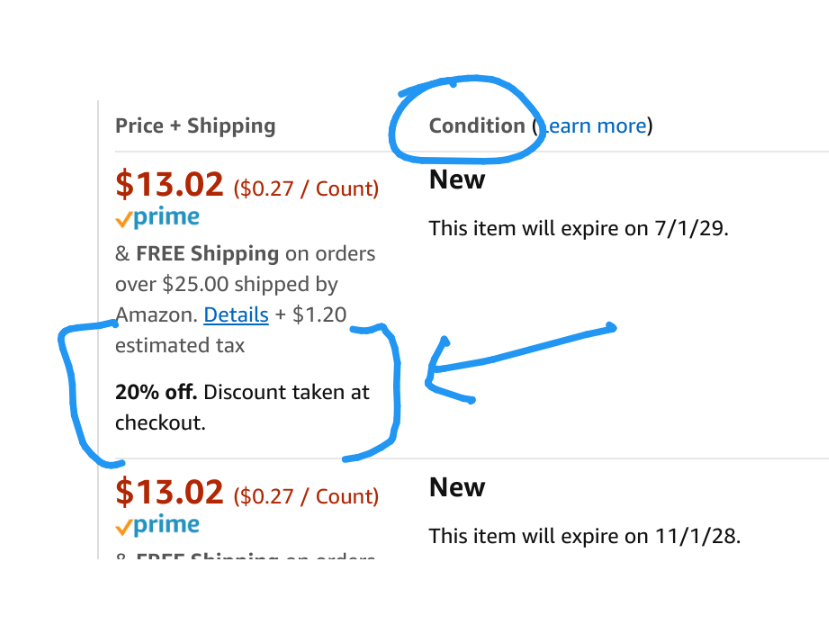
Task: Click the bold '20% off.' text
Action: tap(156, 392)
